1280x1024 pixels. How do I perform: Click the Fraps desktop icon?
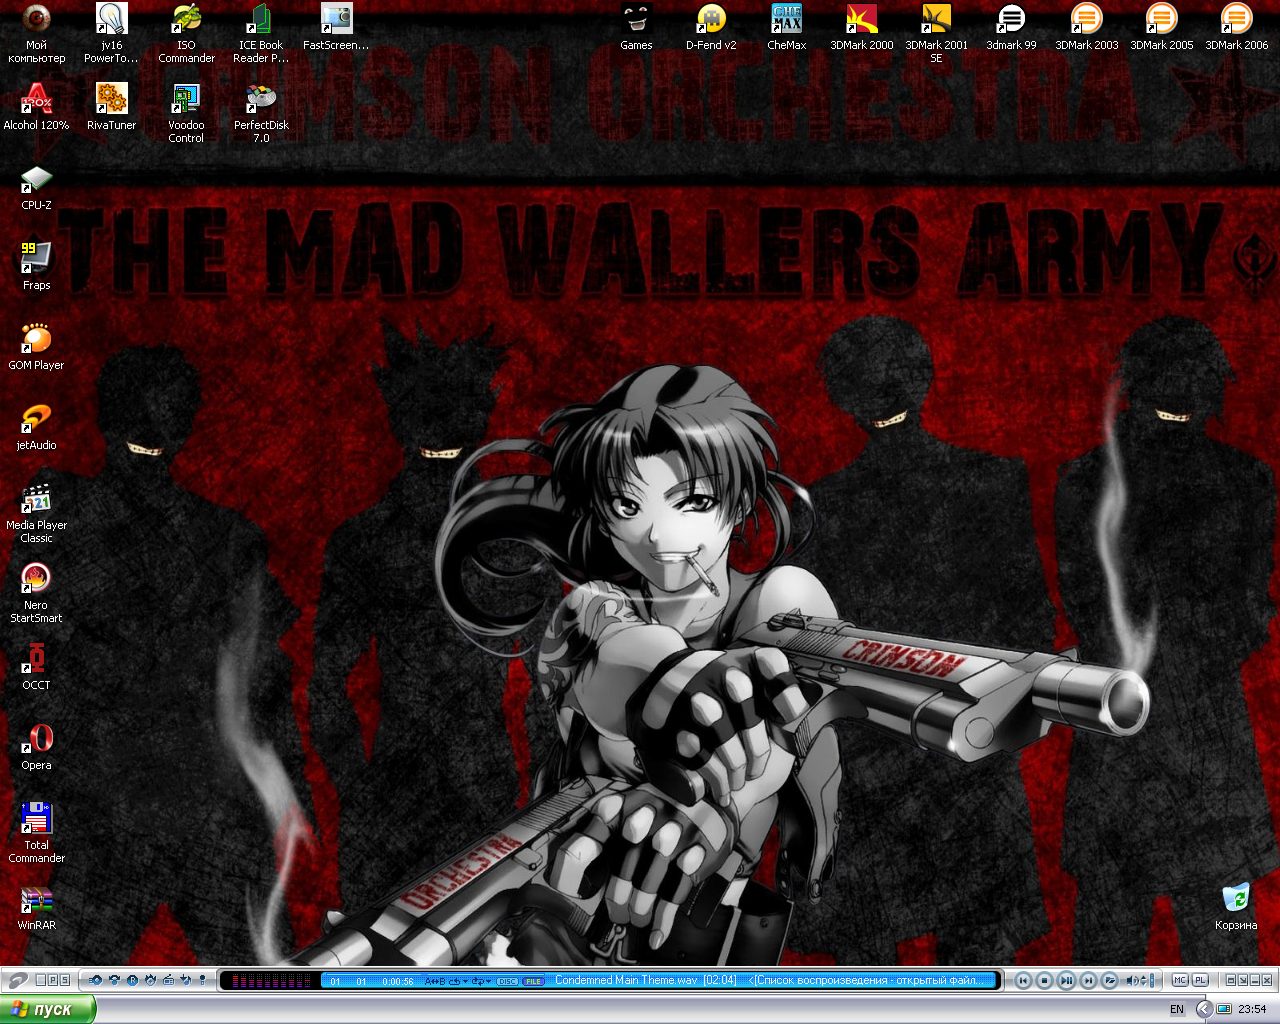(x=36, y=267)
